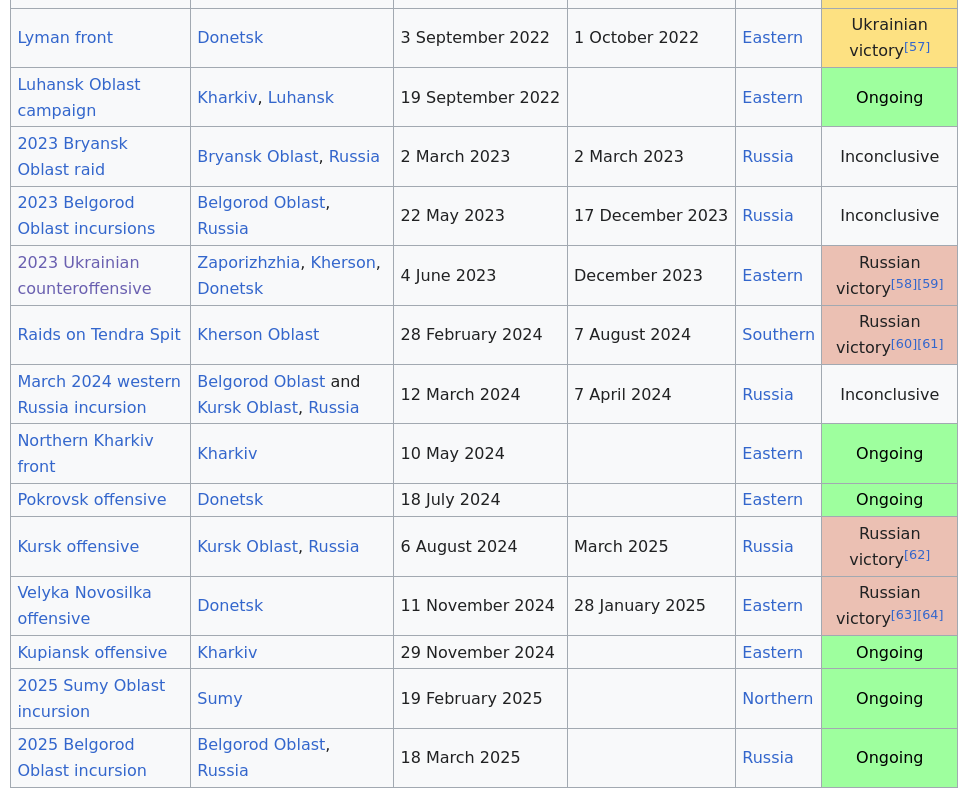Select the date 4 June 2023
977x798 pixels.
click(448, 276)
